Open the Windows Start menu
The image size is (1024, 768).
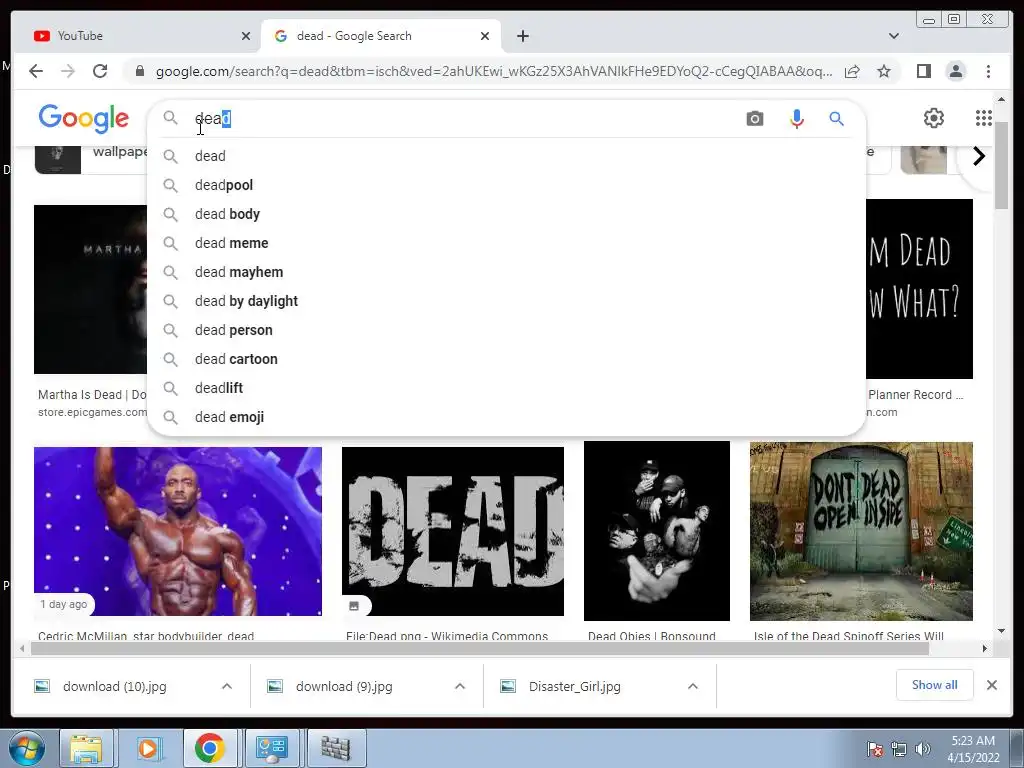[x=27, y=748]
